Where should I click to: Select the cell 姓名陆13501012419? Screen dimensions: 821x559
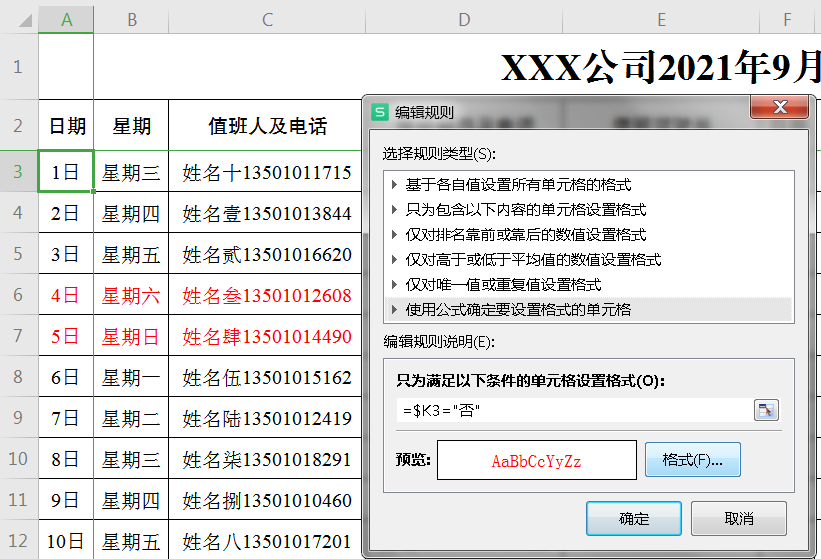click(x=267, y=418)
